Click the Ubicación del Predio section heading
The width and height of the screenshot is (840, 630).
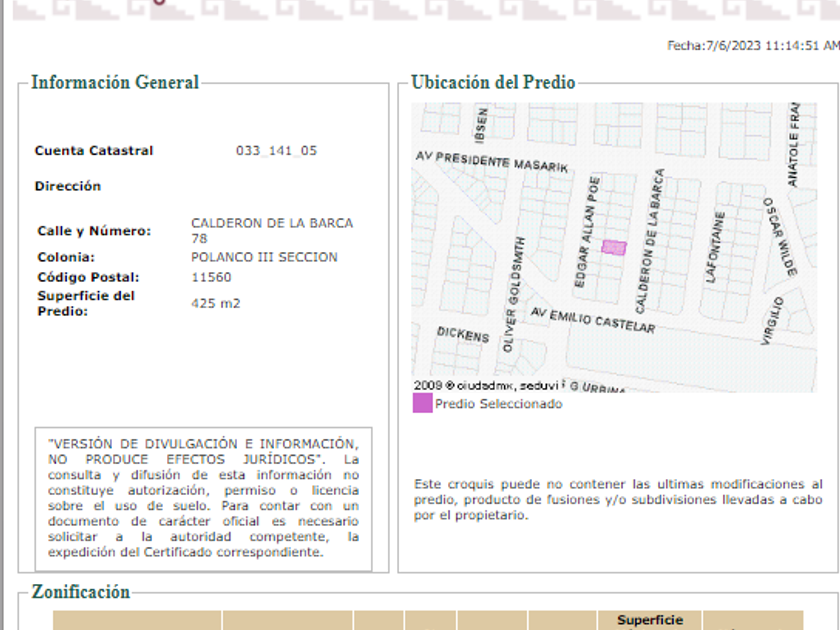coord(493,83)
